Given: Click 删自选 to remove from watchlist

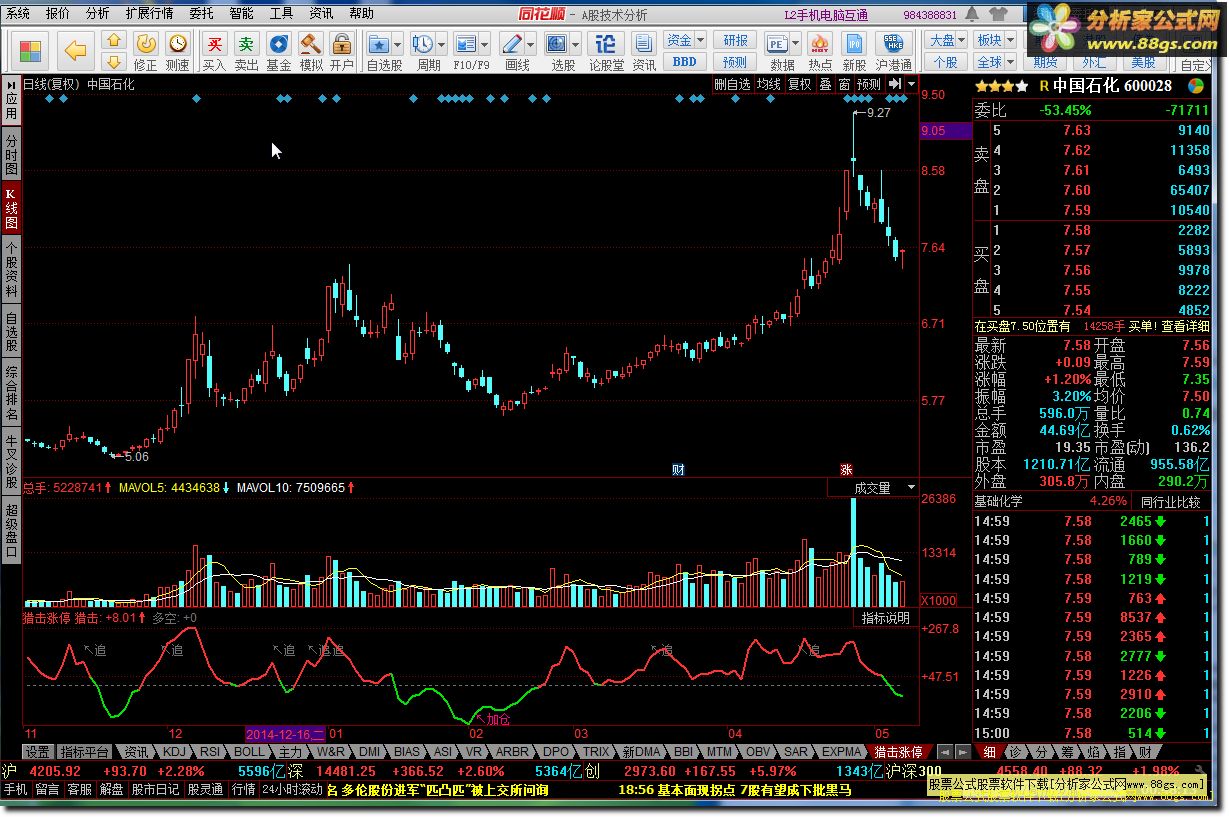Looking at the screenshot, I should [732, 85].
